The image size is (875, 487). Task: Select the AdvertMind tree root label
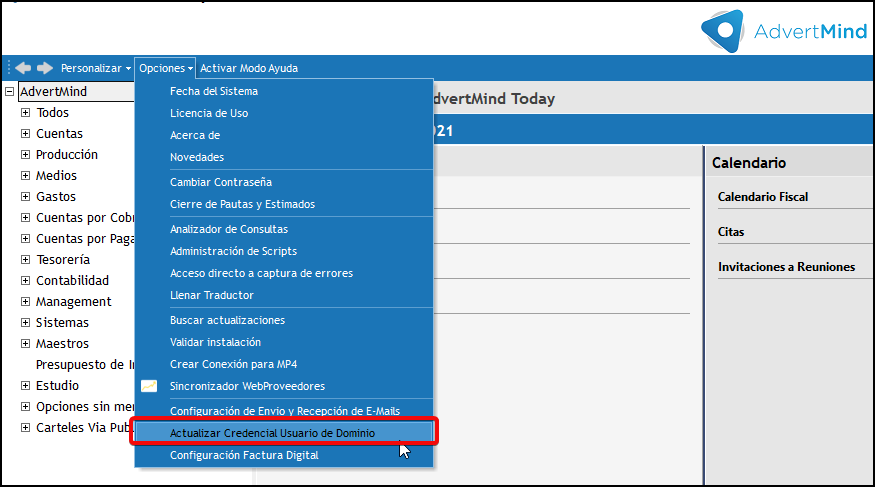[x=54, y=91]
